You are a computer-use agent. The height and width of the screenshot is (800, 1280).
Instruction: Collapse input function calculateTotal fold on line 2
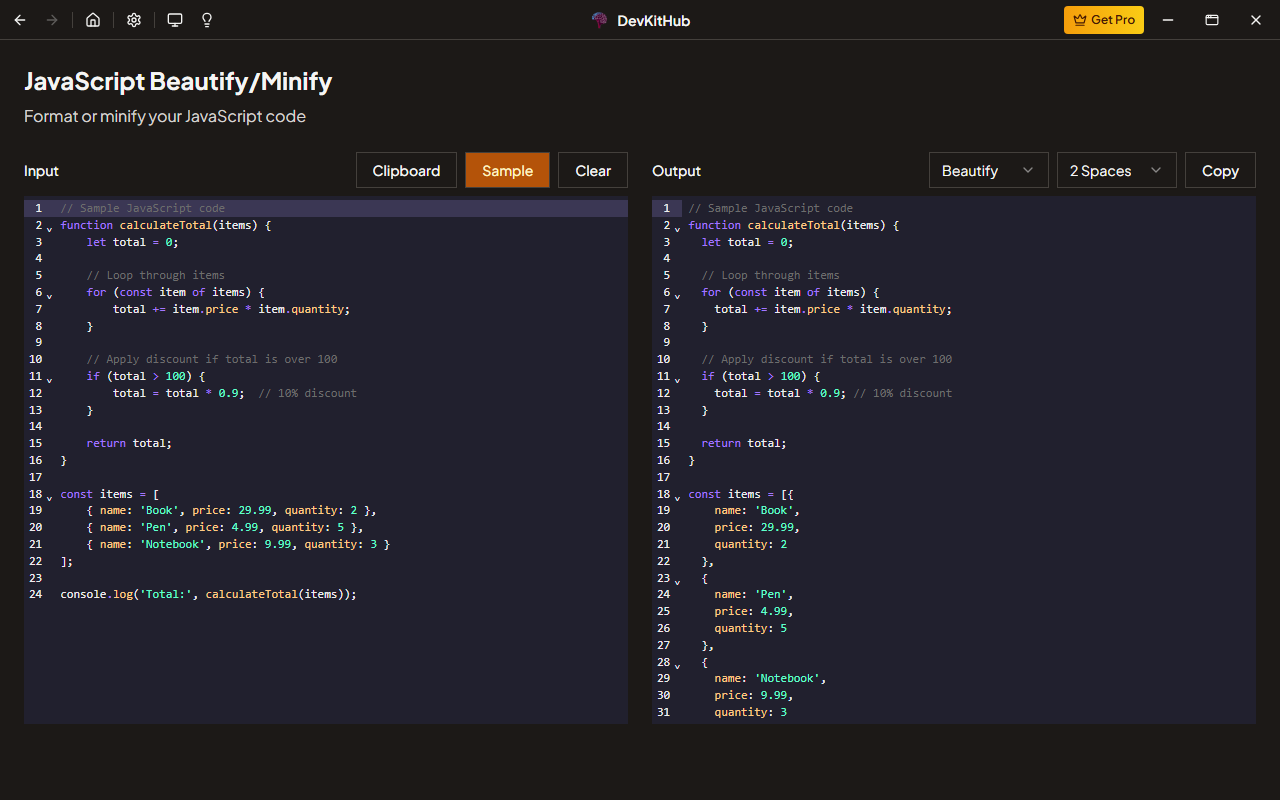(49, 229)
